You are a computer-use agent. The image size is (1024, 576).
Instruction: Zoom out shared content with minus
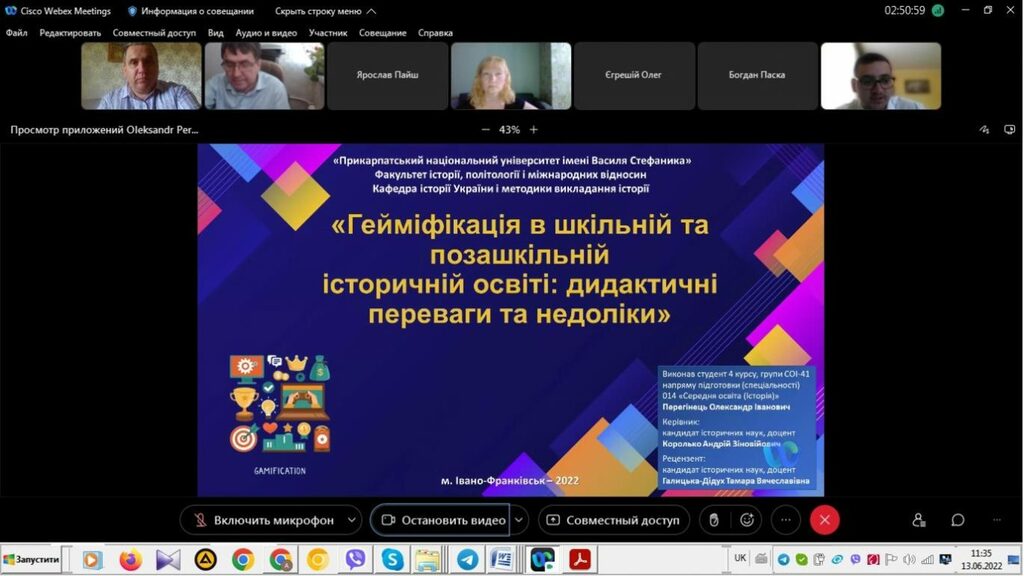486,130
